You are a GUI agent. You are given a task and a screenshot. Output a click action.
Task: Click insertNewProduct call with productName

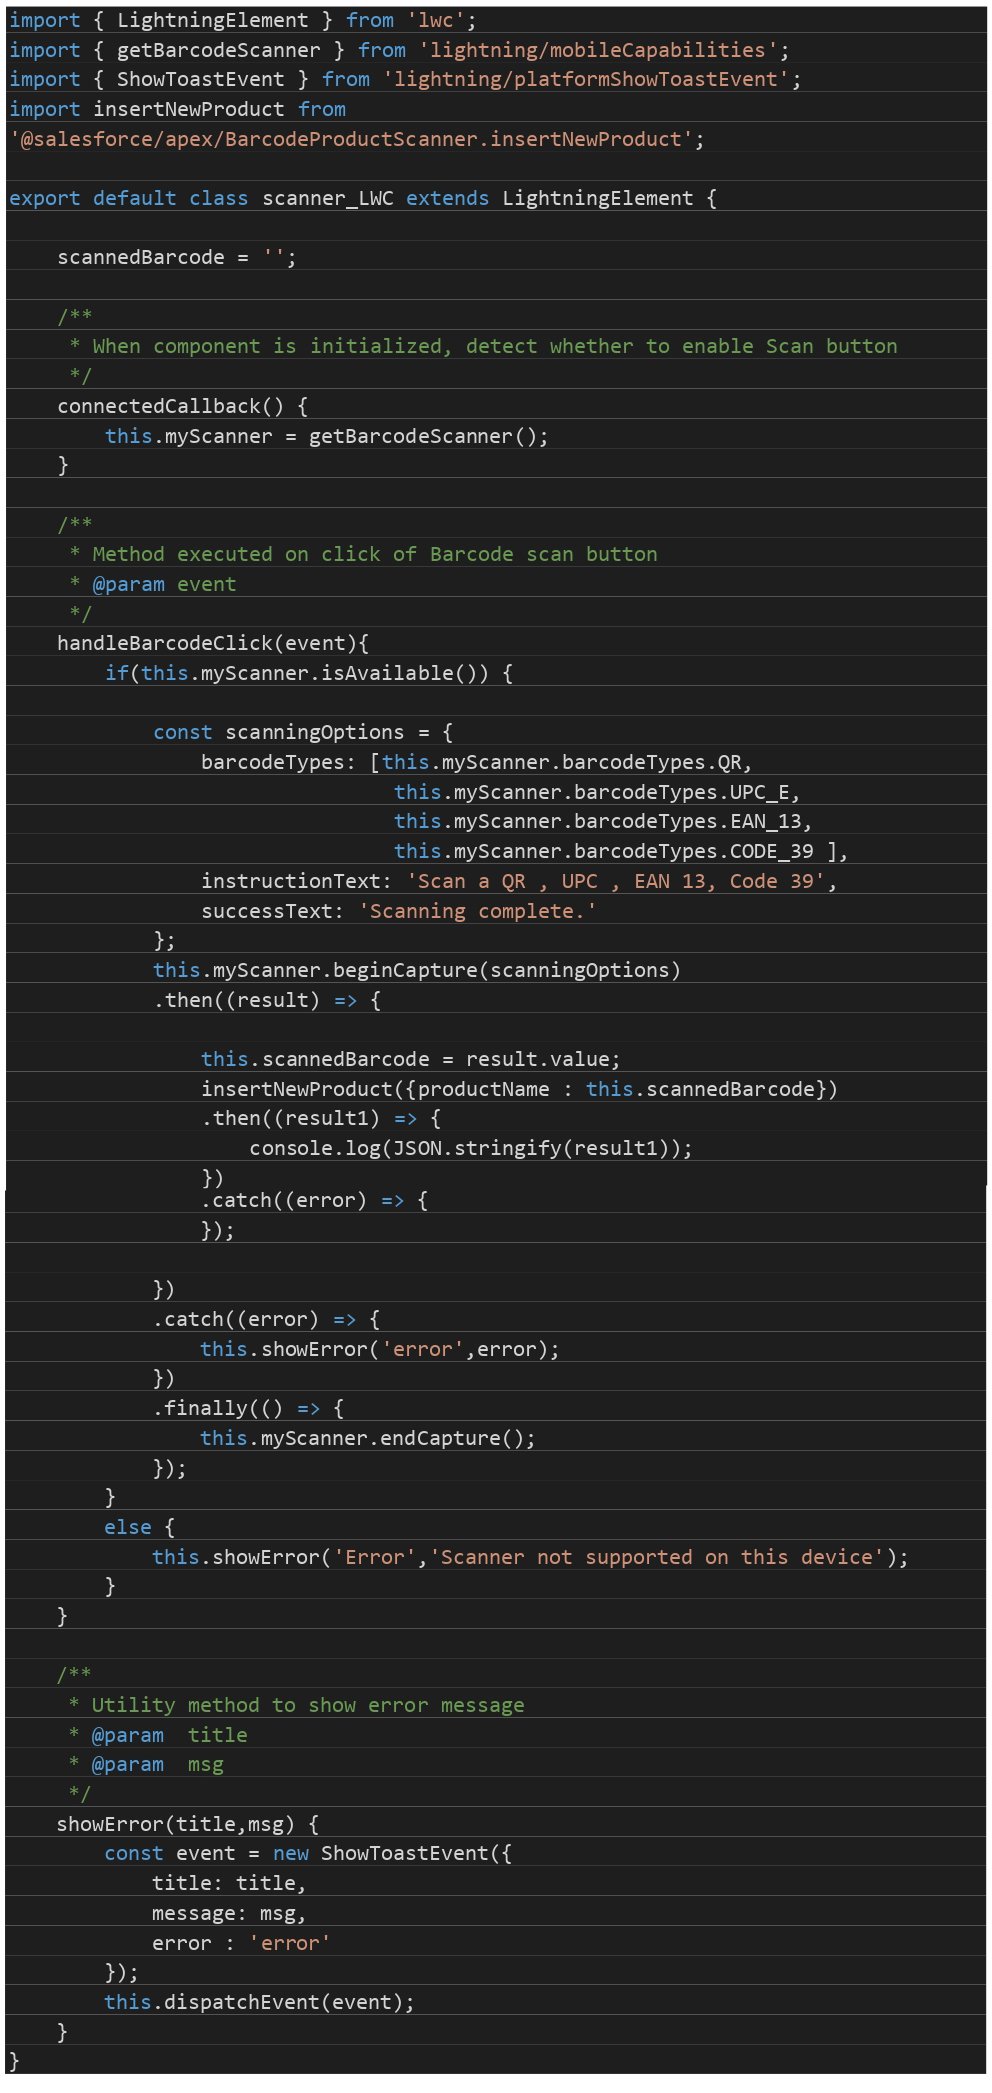[x=519, y=1089]
